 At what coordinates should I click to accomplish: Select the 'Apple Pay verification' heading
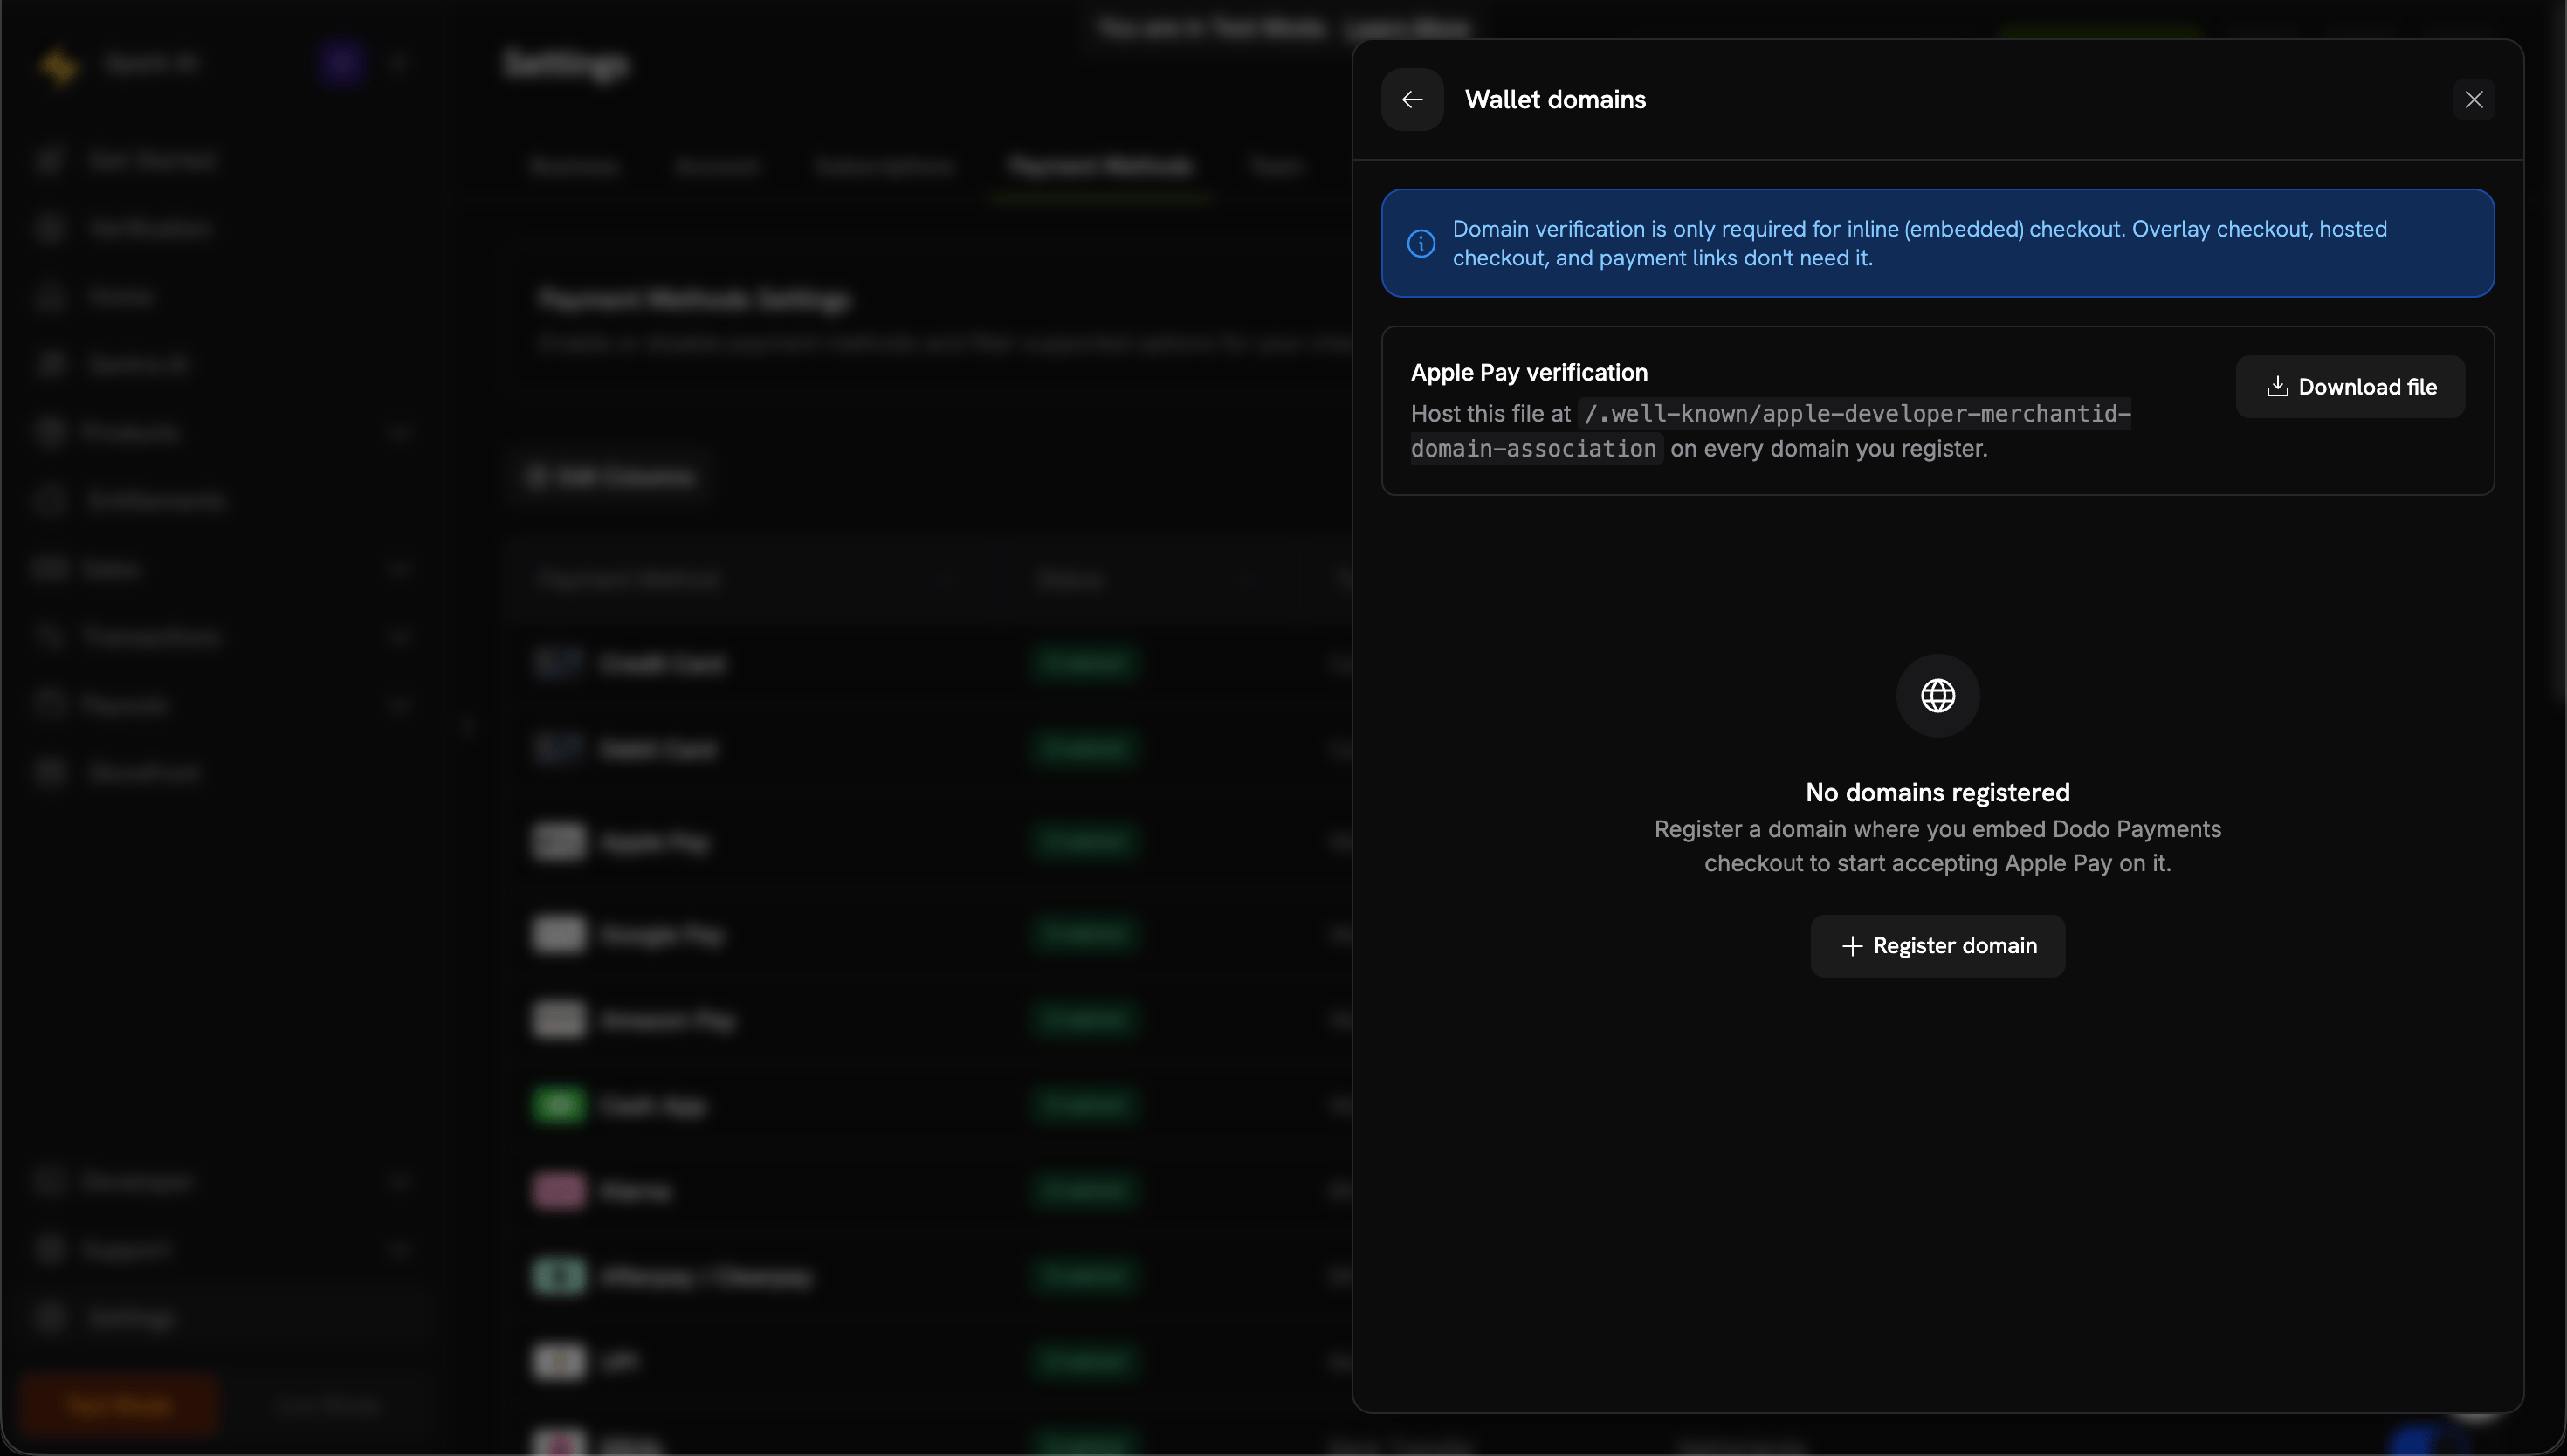point(1529,372)
